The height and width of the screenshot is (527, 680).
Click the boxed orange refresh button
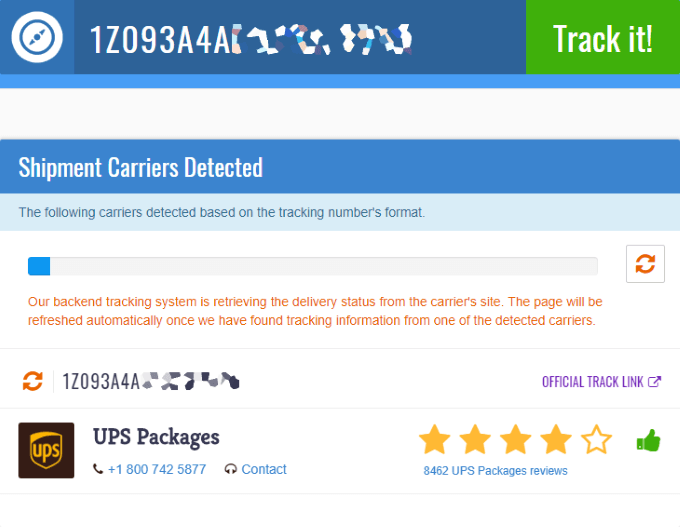click(645, 264)
